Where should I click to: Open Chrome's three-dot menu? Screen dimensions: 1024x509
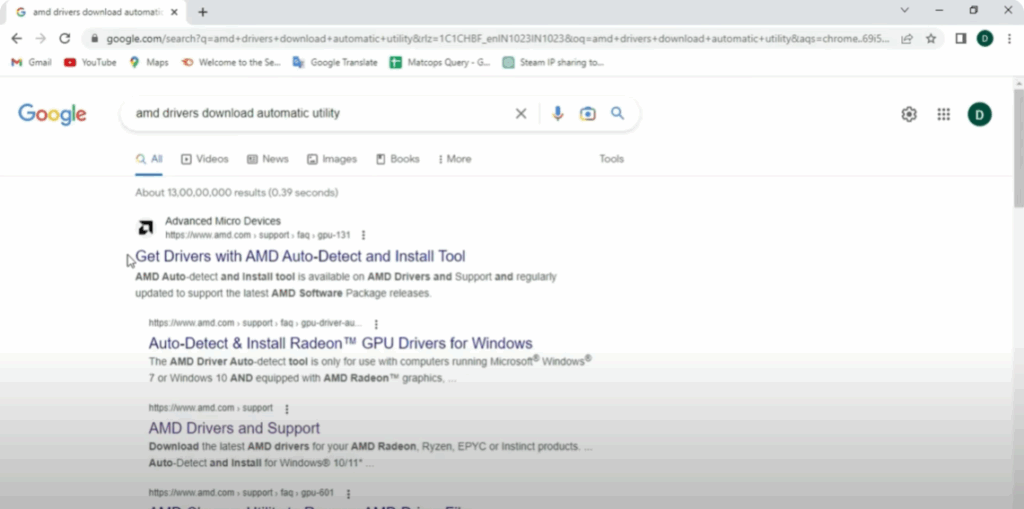tap(1010, 39)
